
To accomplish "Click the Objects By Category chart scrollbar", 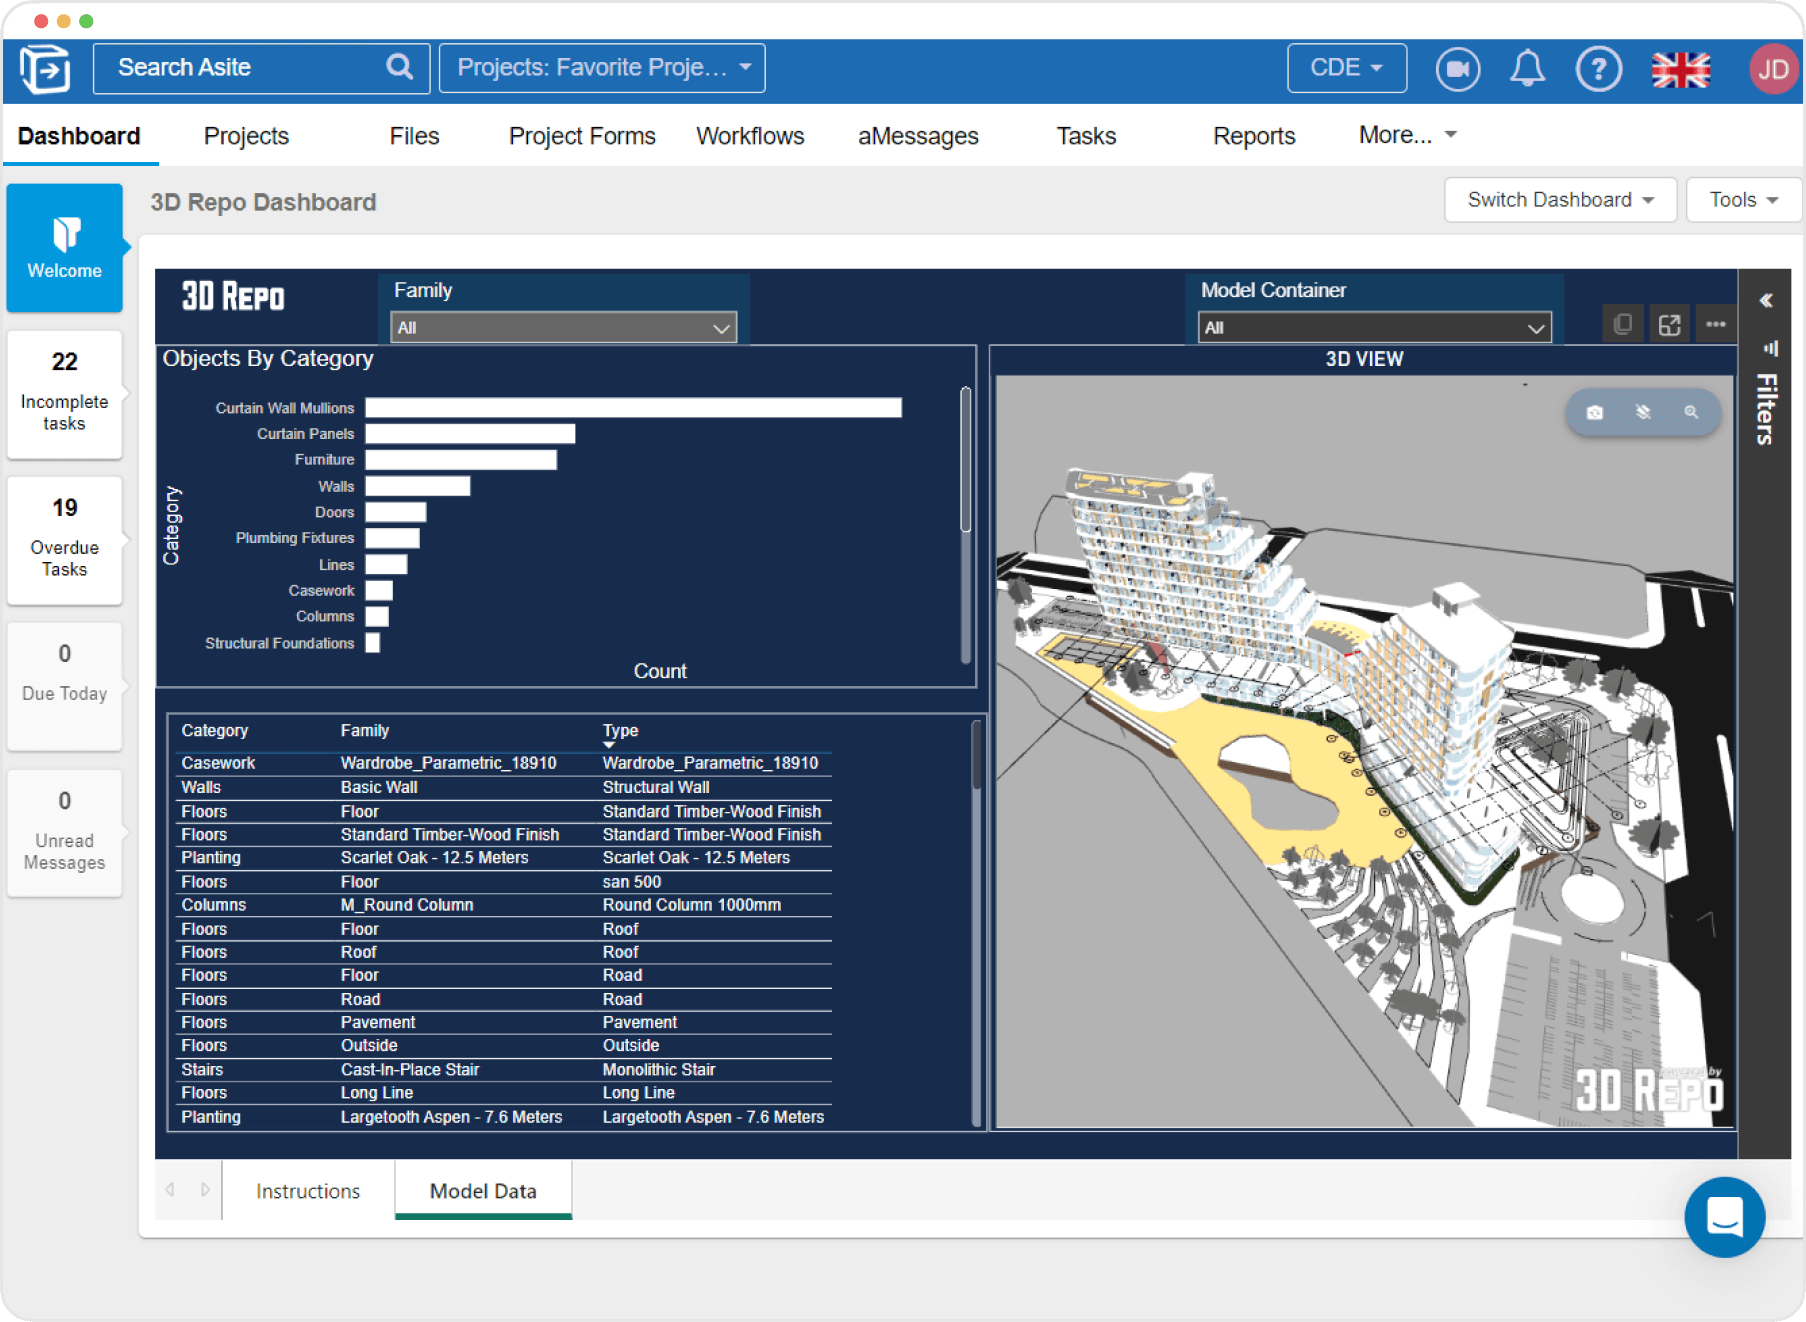I will coord(966,459).
